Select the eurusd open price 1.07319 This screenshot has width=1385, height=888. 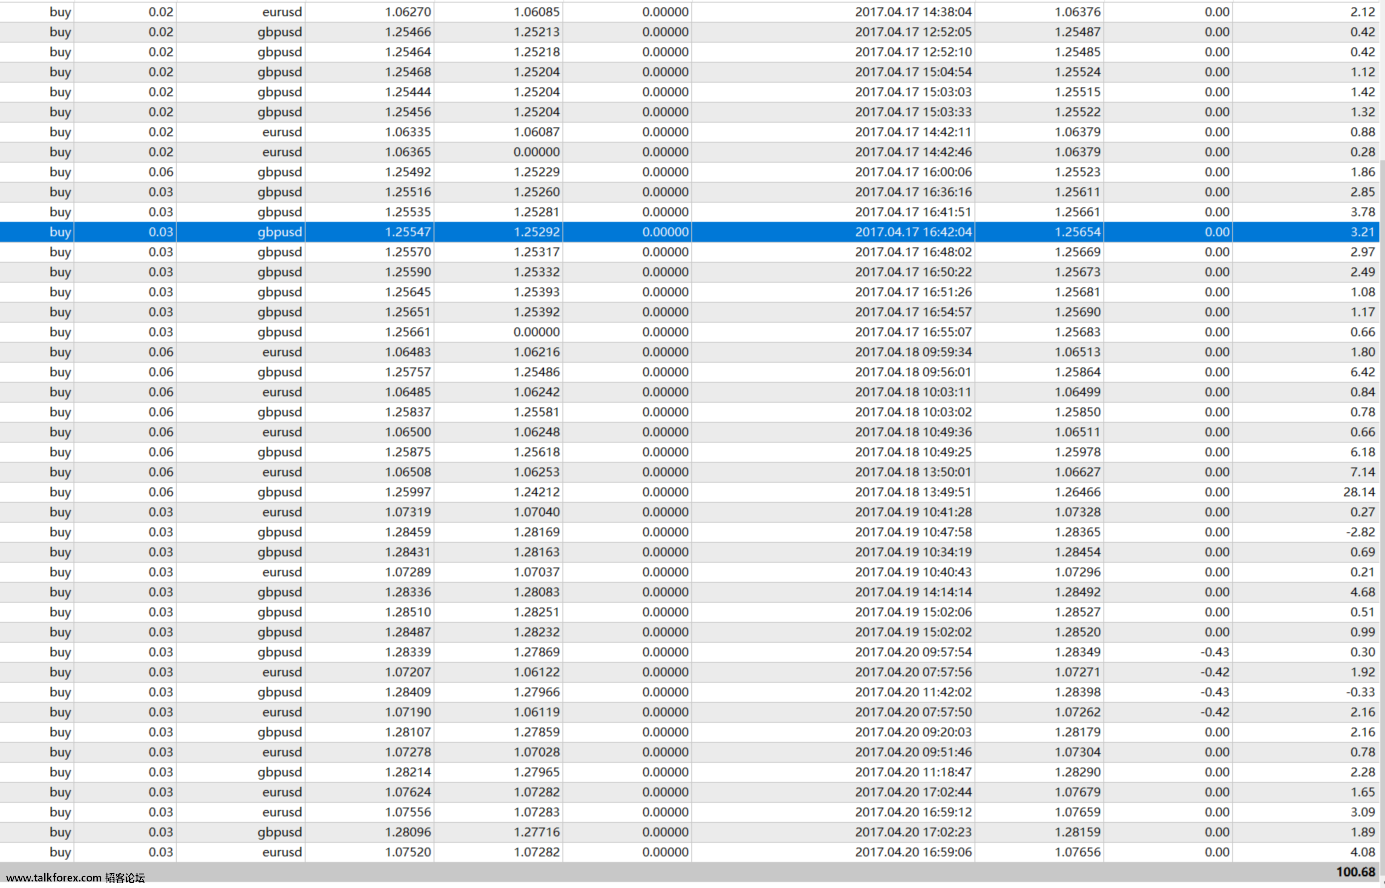click(408, 512)
